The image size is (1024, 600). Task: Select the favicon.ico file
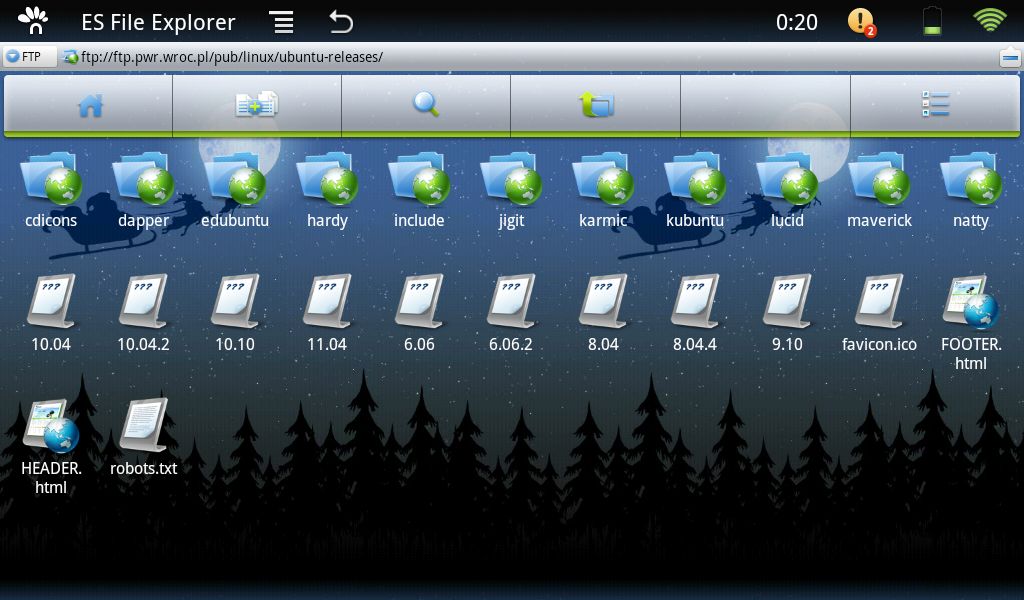879,313
